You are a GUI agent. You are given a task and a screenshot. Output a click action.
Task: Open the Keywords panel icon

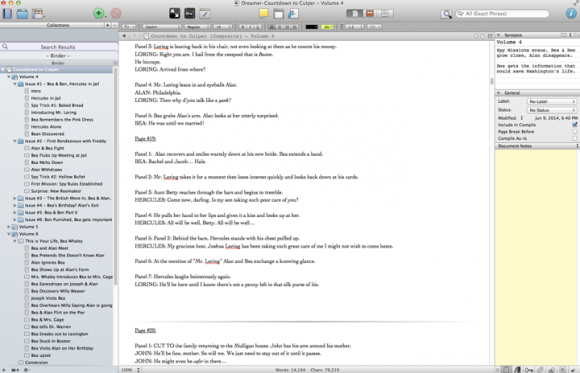pyautogui.click(x=190, y=14)
